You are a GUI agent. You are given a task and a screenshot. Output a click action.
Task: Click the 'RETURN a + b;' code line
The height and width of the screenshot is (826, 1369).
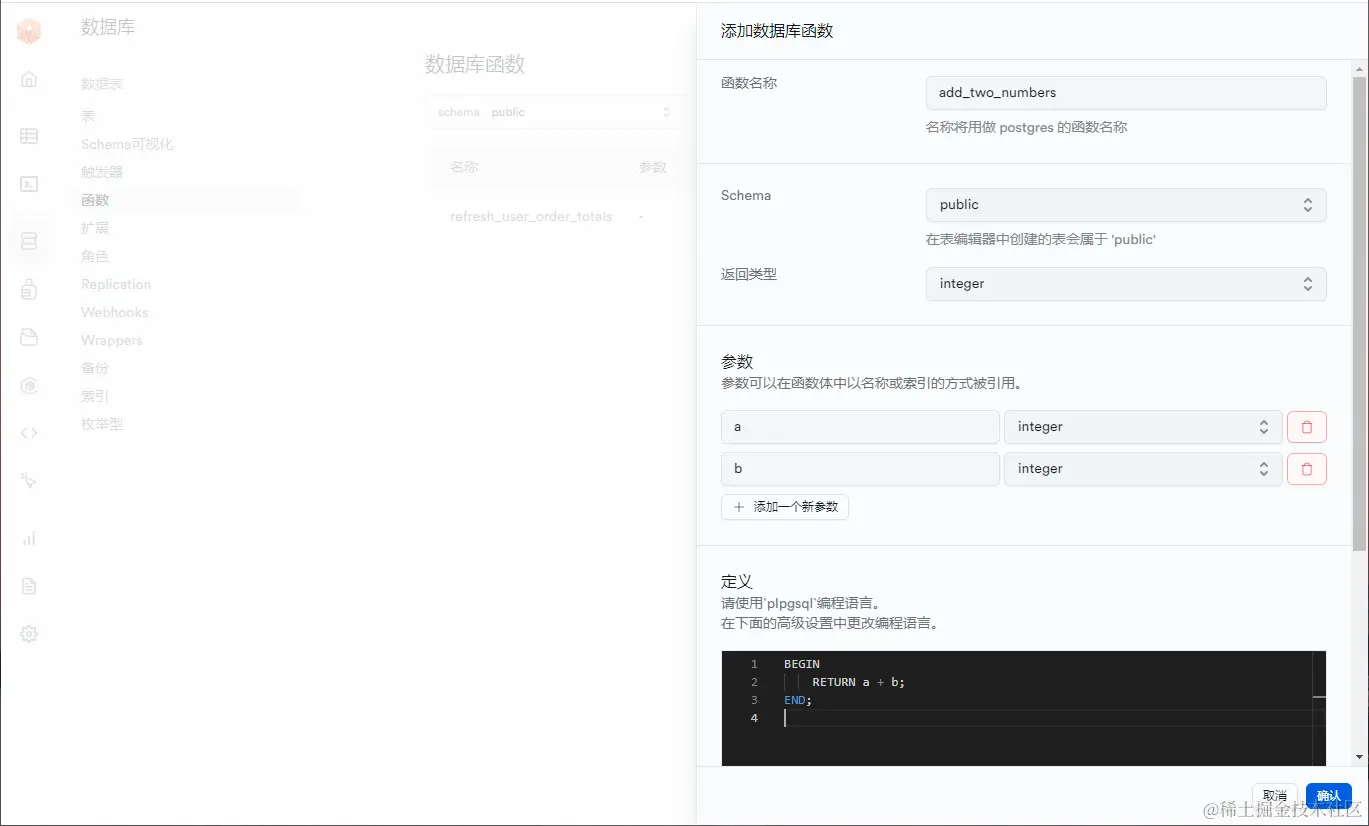tap(858, 682)
